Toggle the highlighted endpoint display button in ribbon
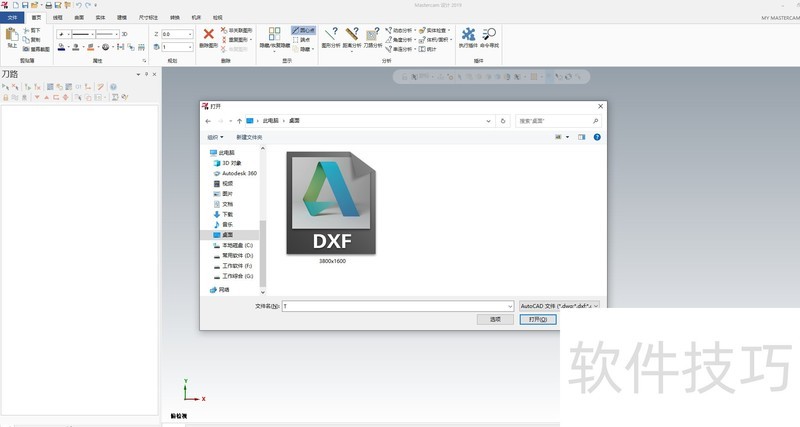Screen dimensions: 800x427 (304, 31)
